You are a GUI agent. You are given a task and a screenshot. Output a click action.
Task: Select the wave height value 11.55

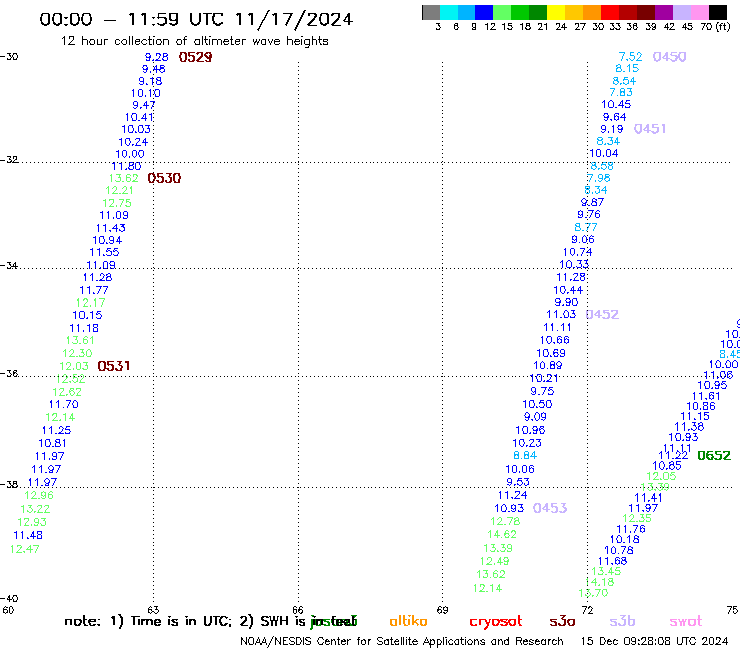104,252
